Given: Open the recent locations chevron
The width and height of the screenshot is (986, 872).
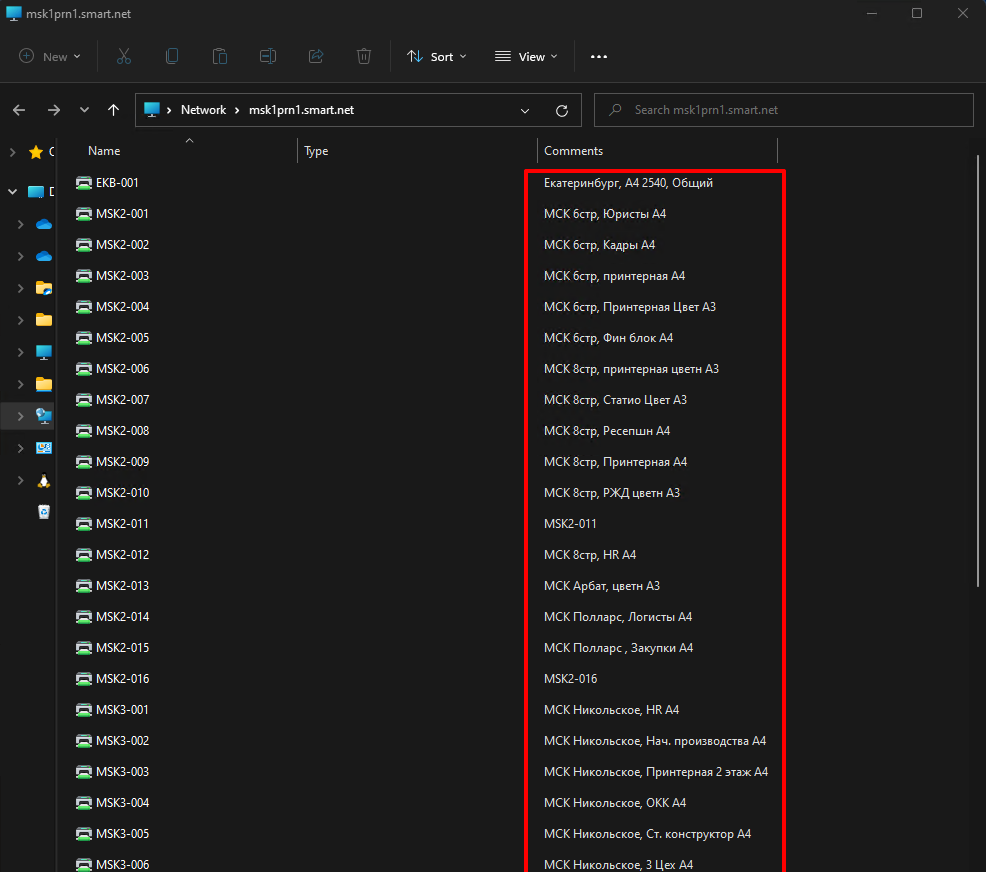Looking at the screenshot, I should [84, 110].
